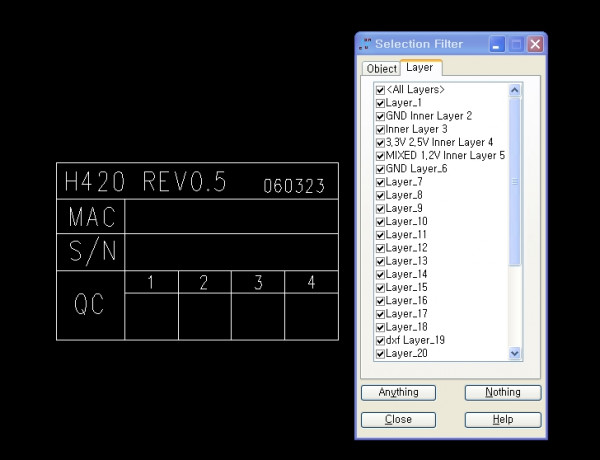Screen dimensions: 600x460
Task: Select the H420 REV0.5 text
Action: (145, 181)
